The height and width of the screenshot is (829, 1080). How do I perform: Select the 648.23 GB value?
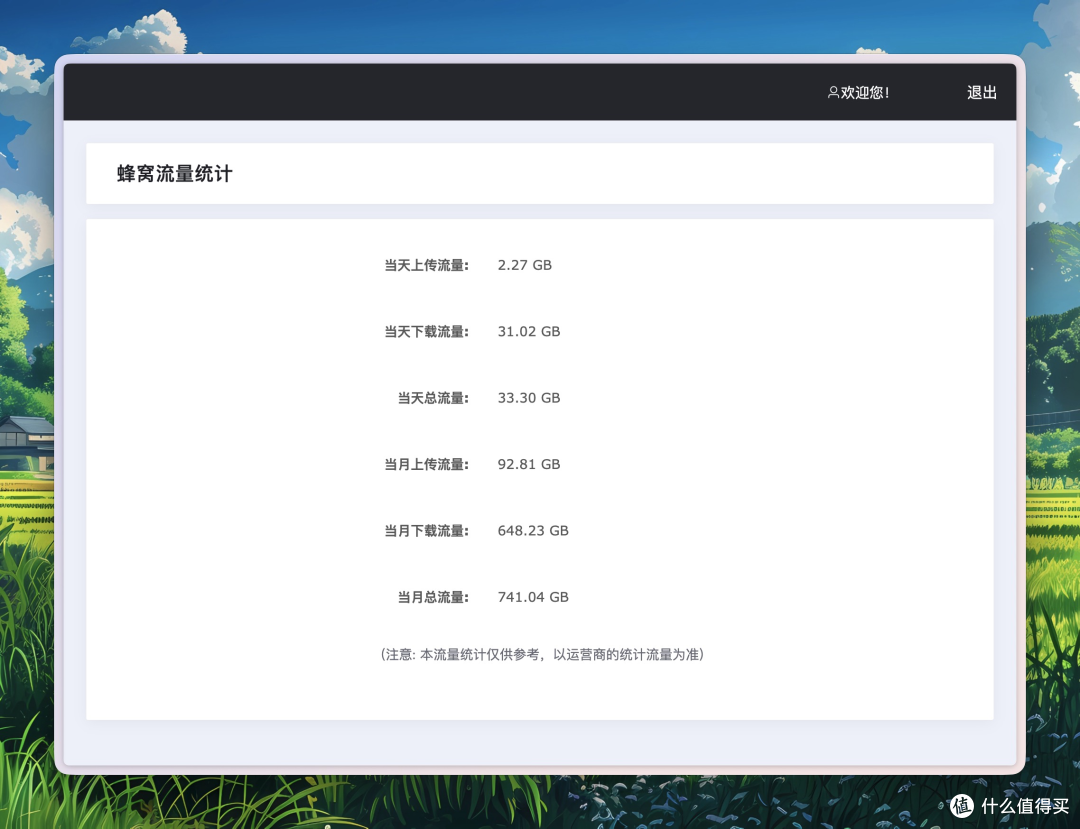tap(533, 531)
